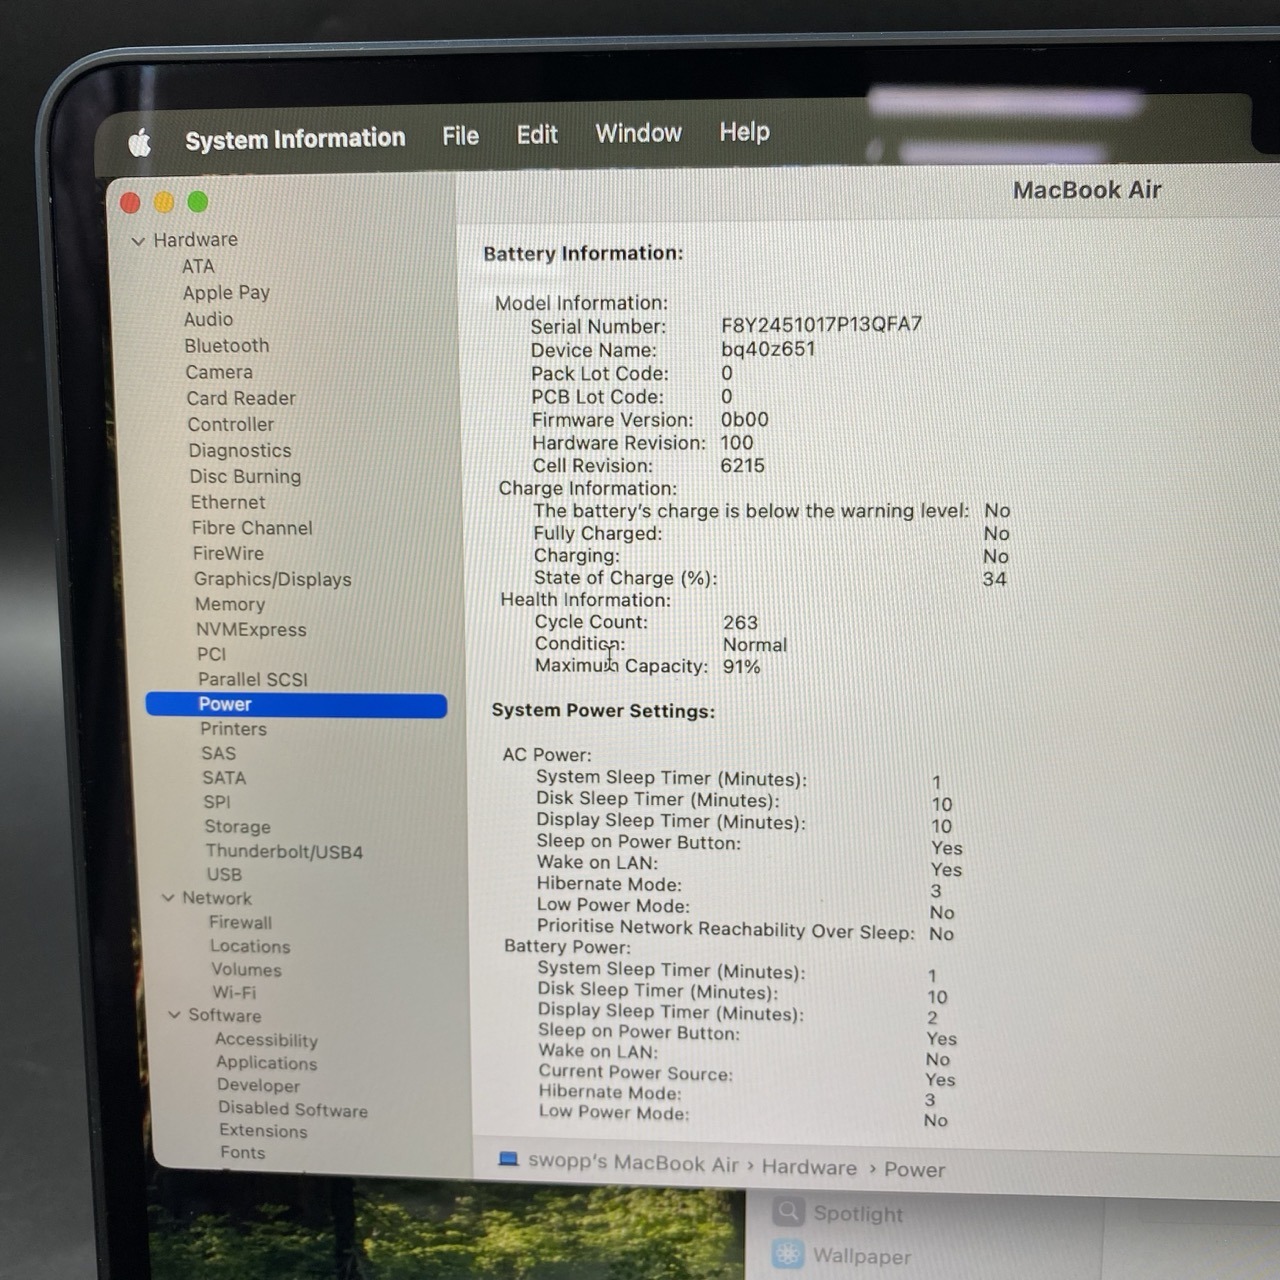Open the Help menu
The height and width of the screenshot is (1280, 1280).
coord(744,132)
